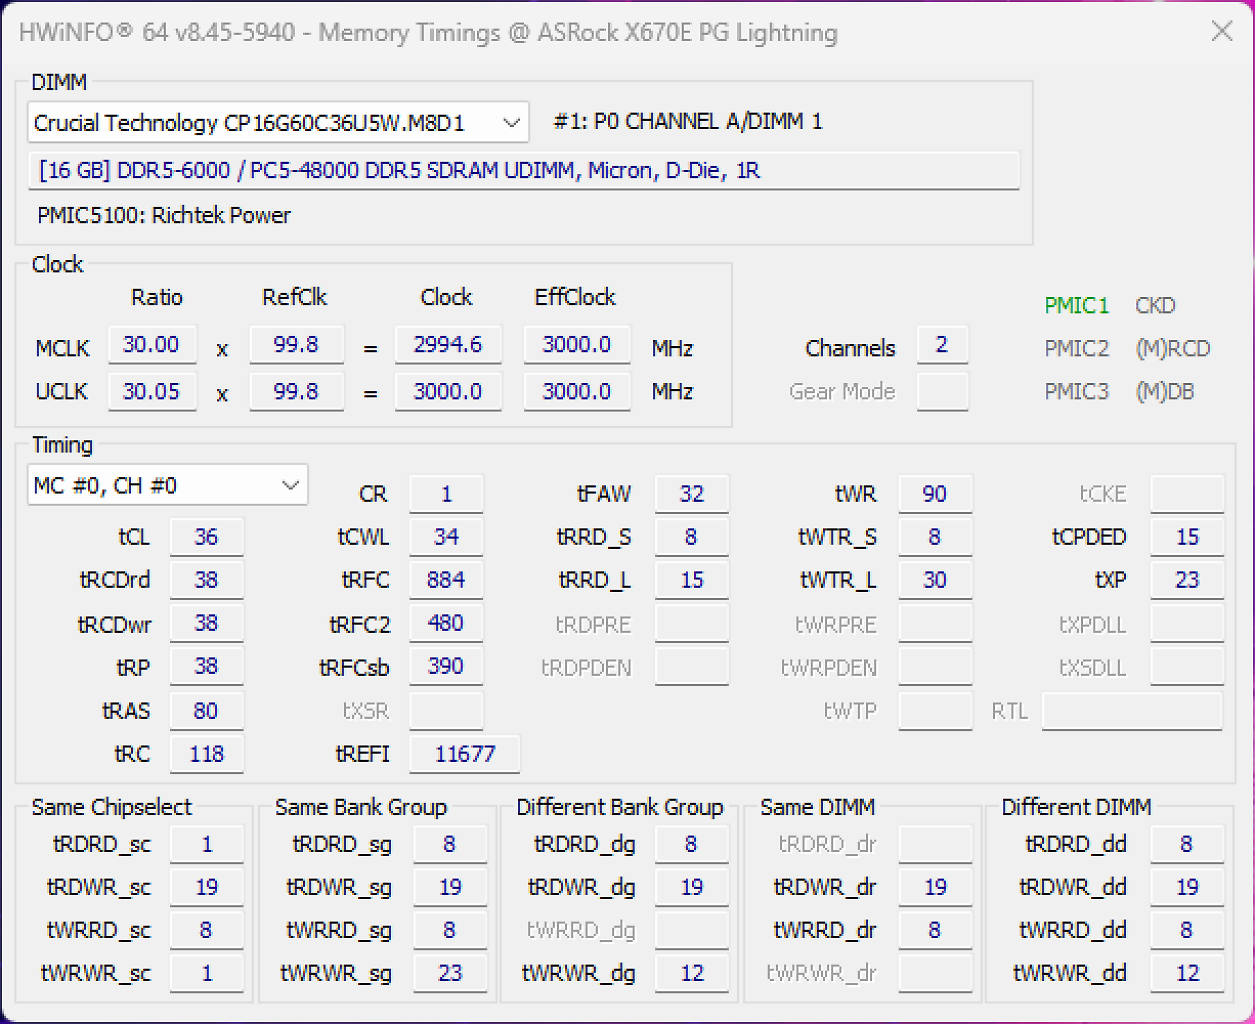
Task: Click the tWRWR_sc value 1
Action: [x=206, y=973]
